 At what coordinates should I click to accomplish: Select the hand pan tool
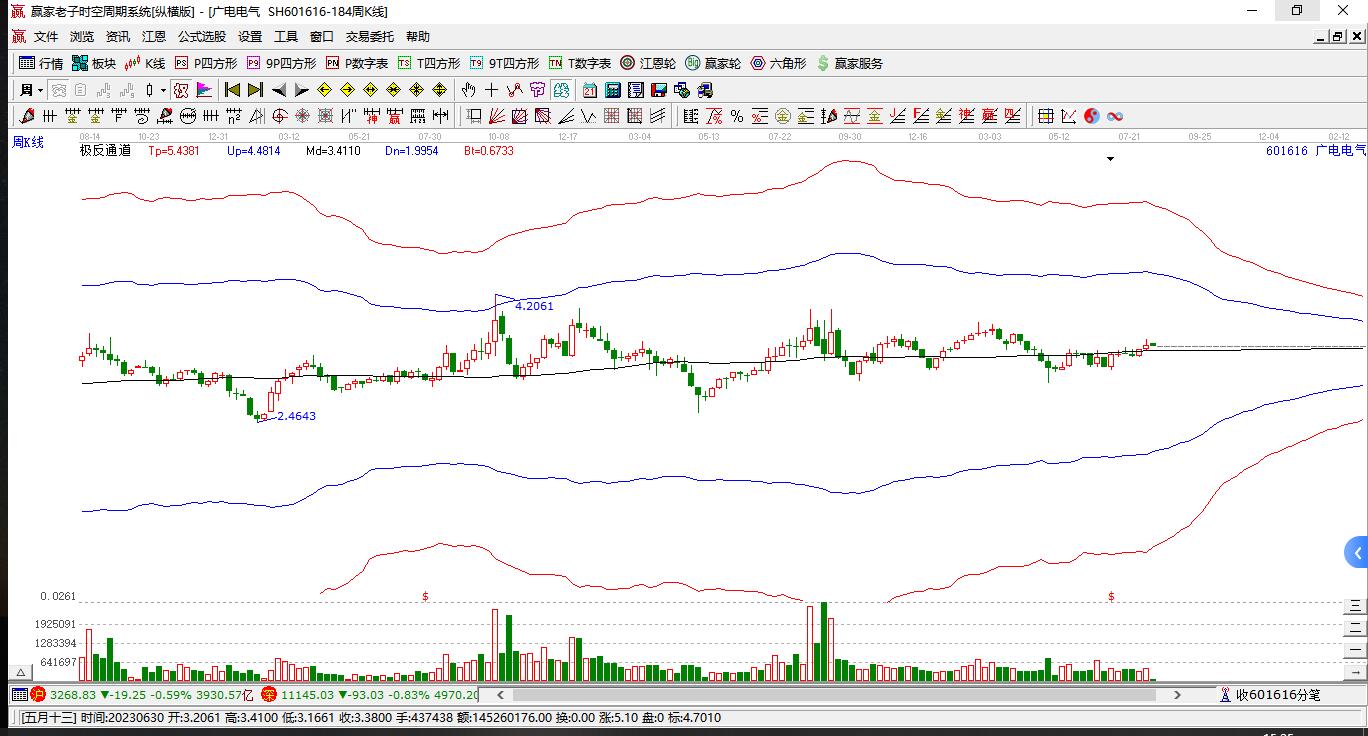[x=468, y=90]
